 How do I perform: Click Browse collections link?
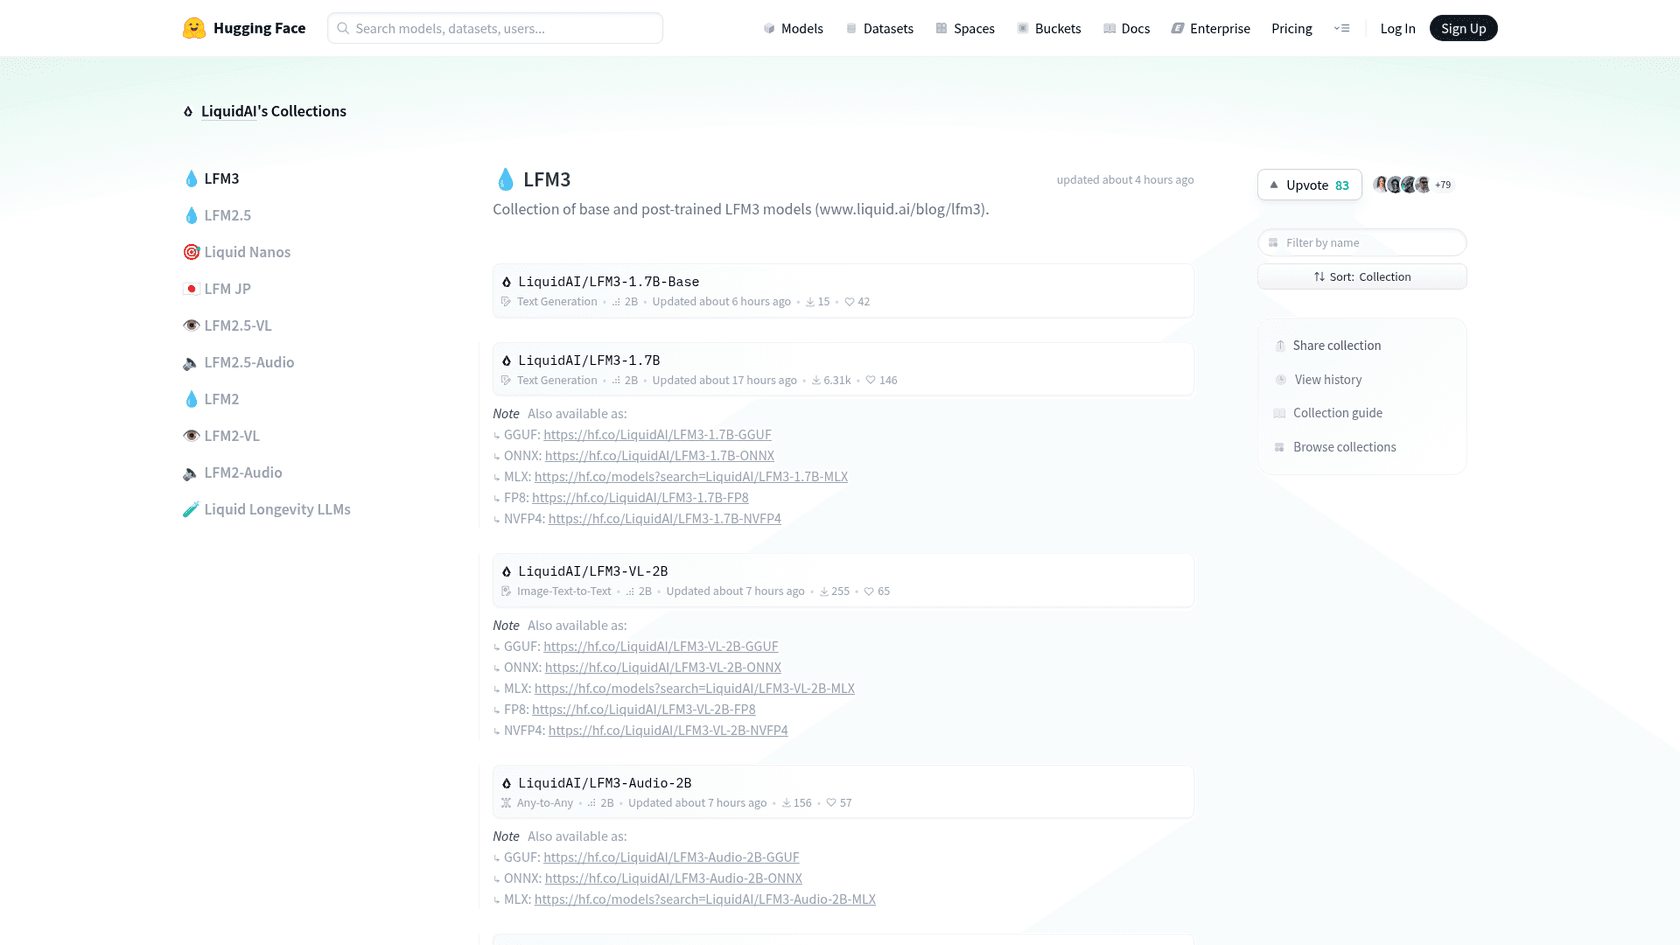(x=1344, y=447)
